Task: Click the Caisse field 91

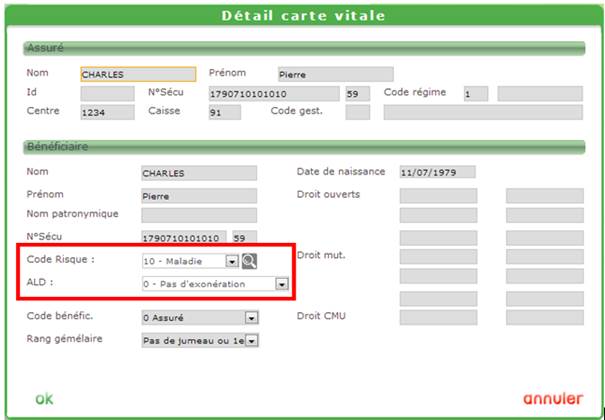Action: click(225, 112)
